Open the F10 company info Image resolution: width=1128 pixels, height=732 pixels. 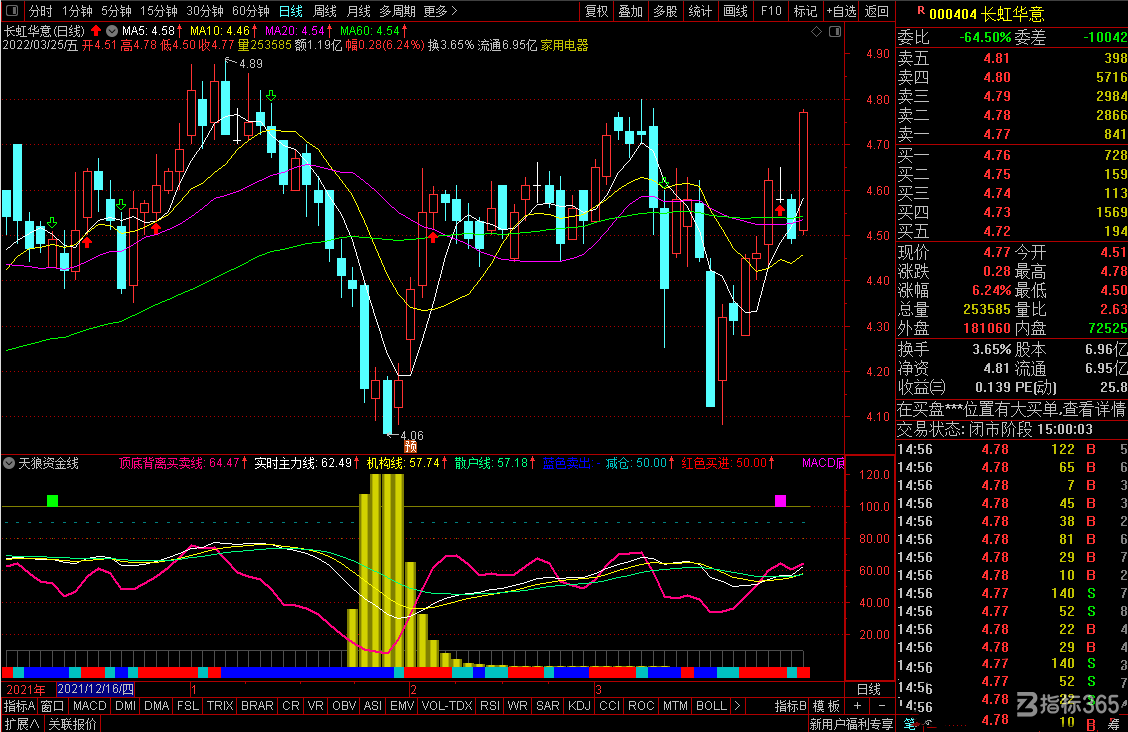click(x=770, y=11)
